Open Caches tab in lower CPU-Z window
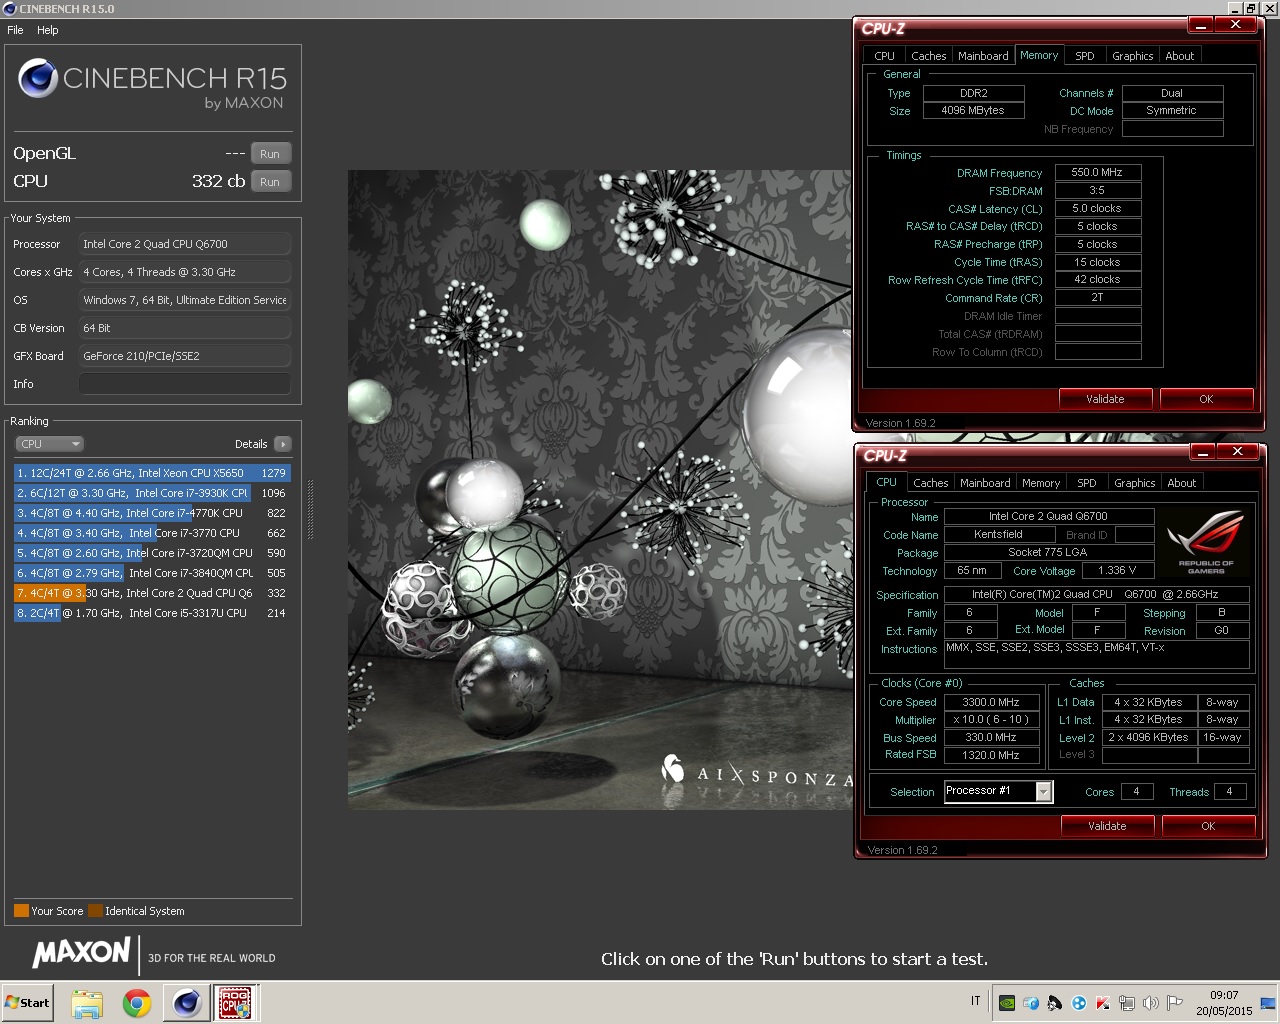 click(x=931, y=483)
